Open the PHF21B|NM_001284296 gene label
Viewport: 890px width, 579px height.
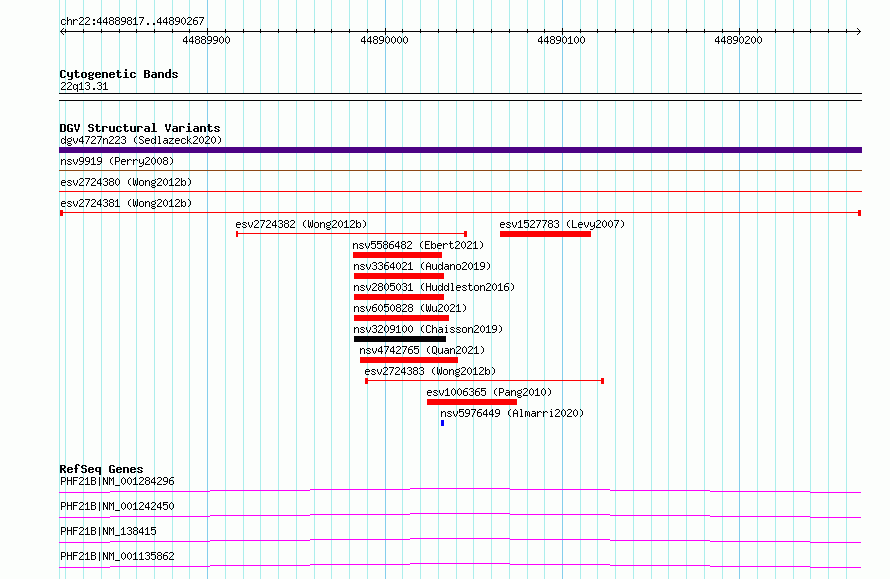pos(117,481)
